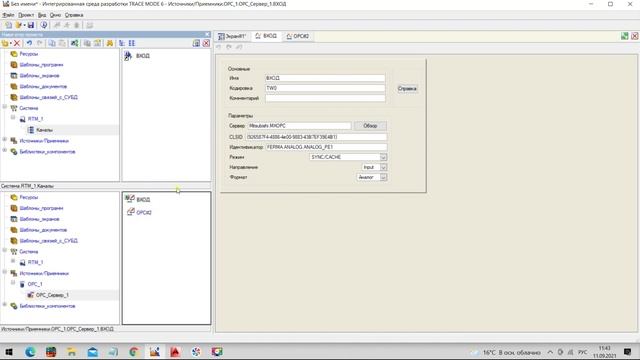Open the Вид menu
Screen dimensions: 640x360
pyautogui.click(x=42, y=15)
